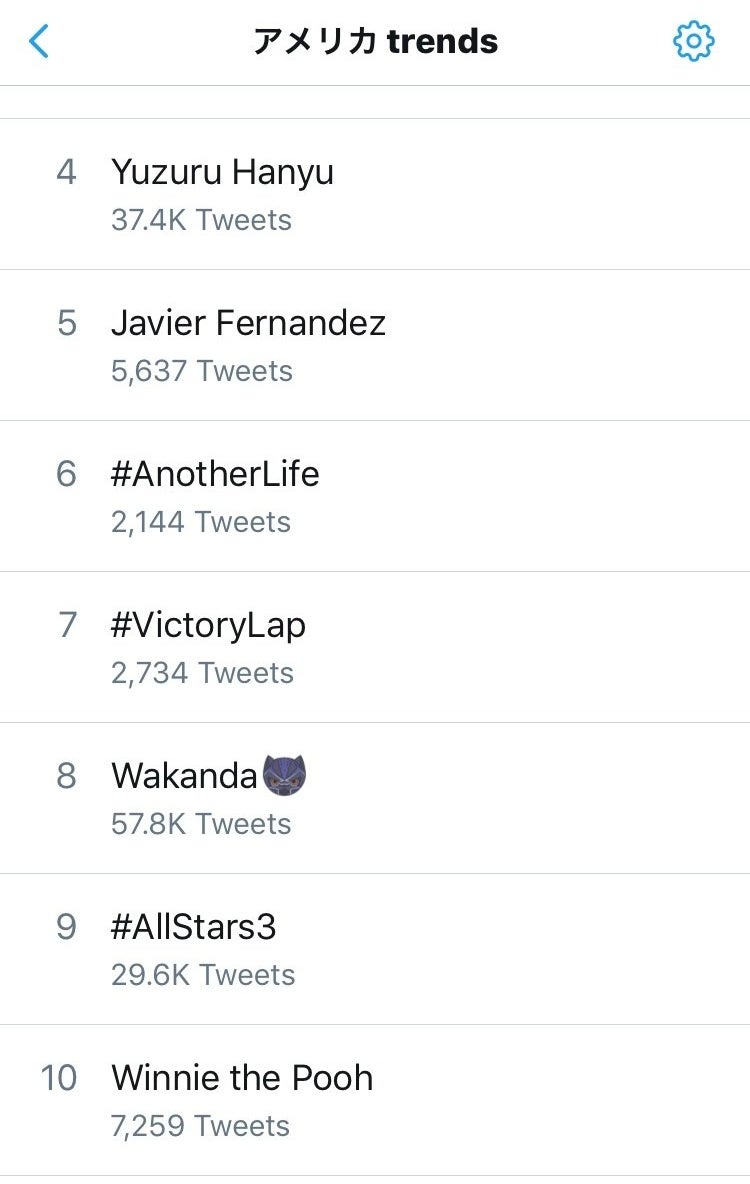The width and height of the screenshot is (750, 1184).
Task: Tap the 37.4K Tweets count
Action: pyautogui.click(x=201, y=220)
